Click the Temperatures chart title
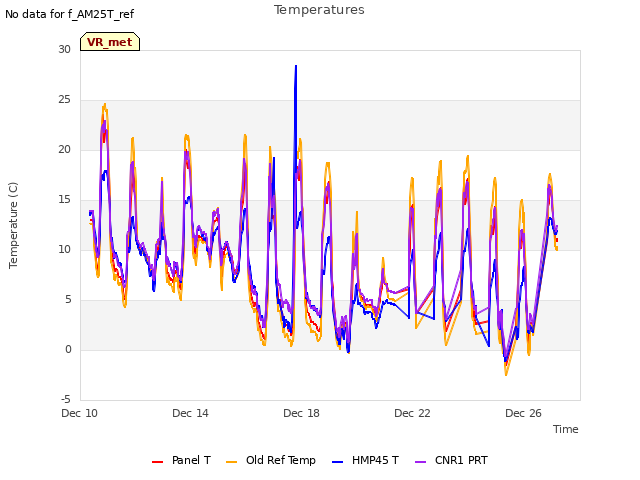The width and height of the screenshot is (640, 480). point(319,10)
